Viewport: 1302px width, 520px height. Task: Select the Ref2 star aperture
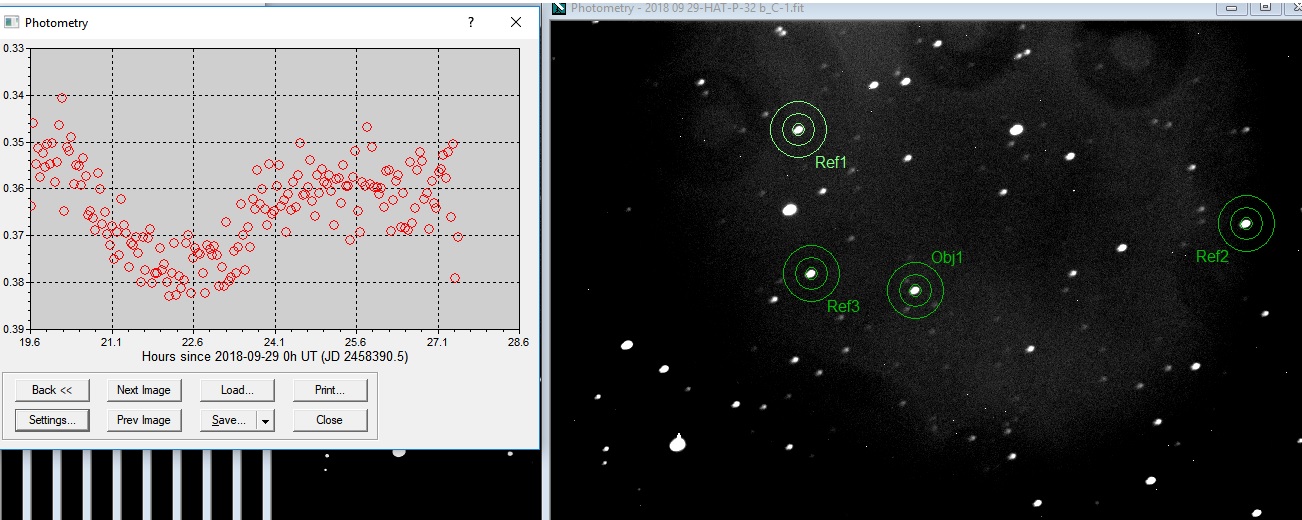tap(1246, 223)
